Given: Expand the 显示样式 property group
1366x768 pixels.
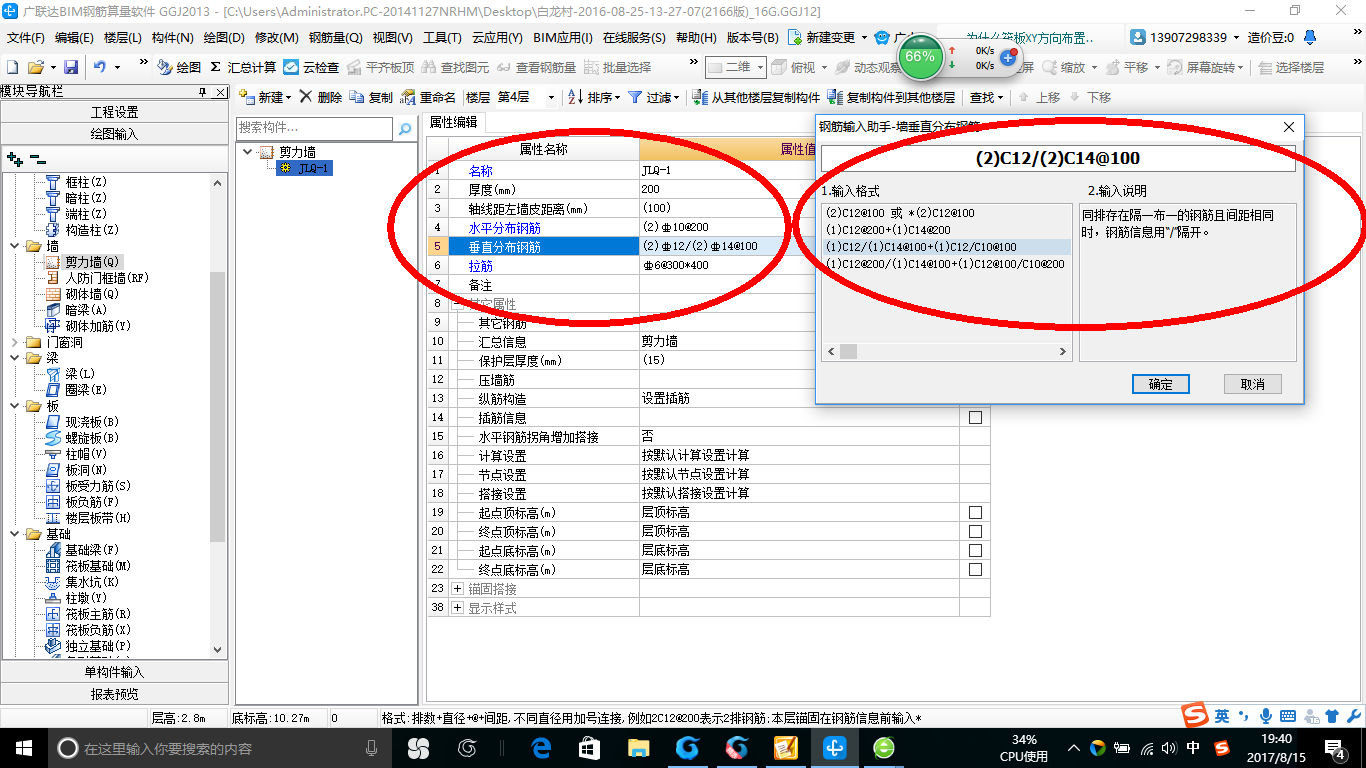Looking at the screenshot, I should (458, 608).
